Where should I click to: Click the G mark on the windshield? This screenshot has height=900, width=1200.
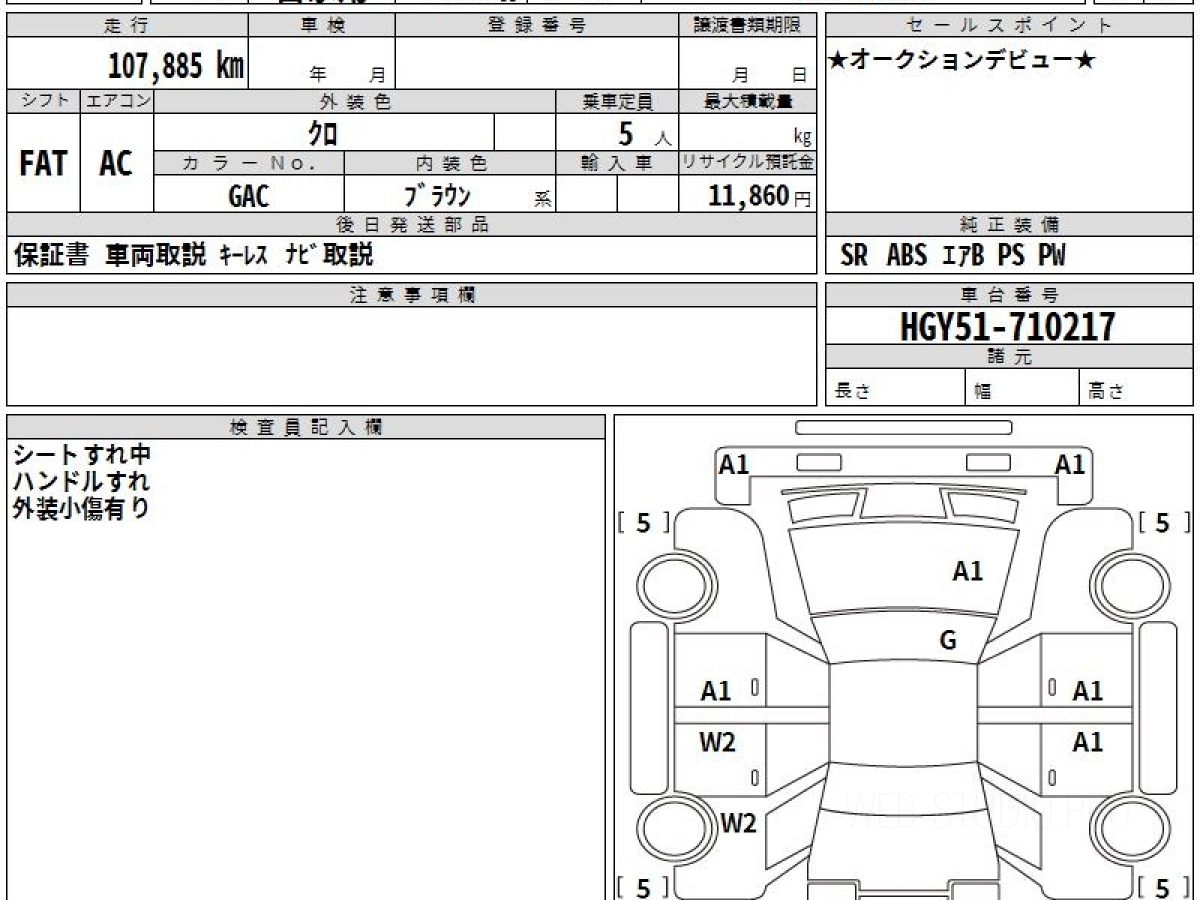(x=948, y=641)
